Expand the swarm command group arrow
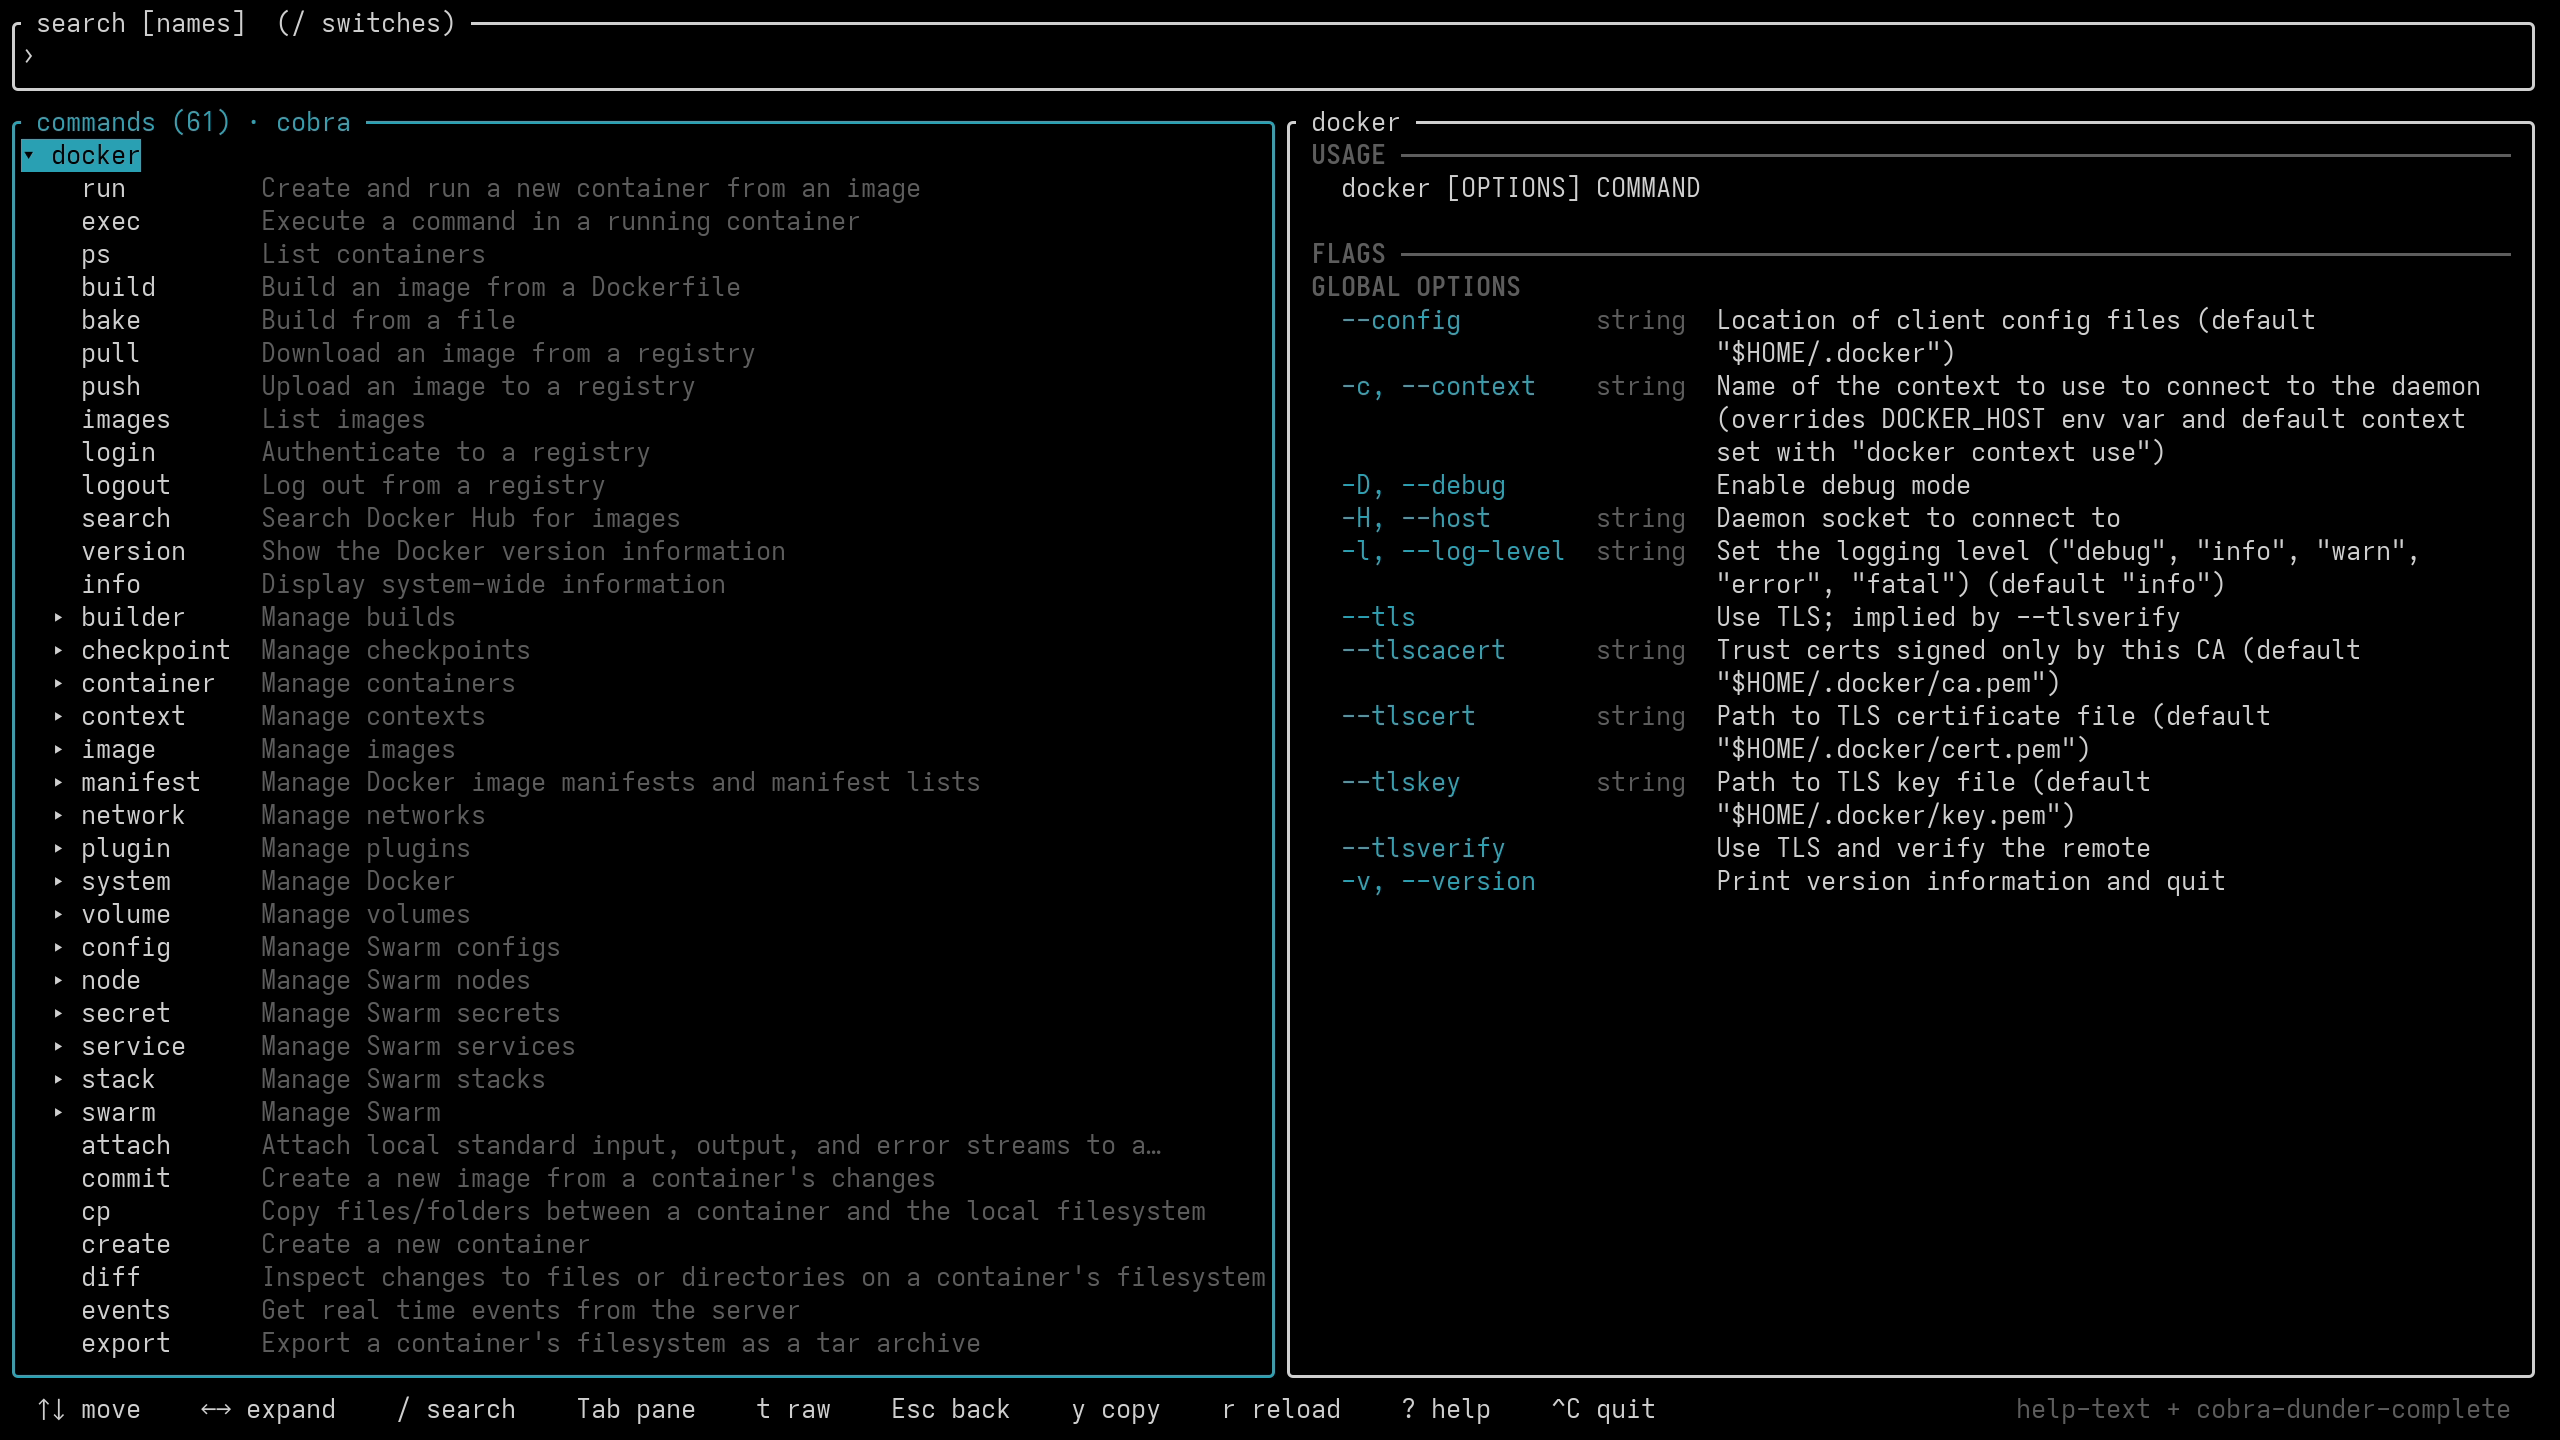The image size is (2560, 1440). pos(59,1113)
